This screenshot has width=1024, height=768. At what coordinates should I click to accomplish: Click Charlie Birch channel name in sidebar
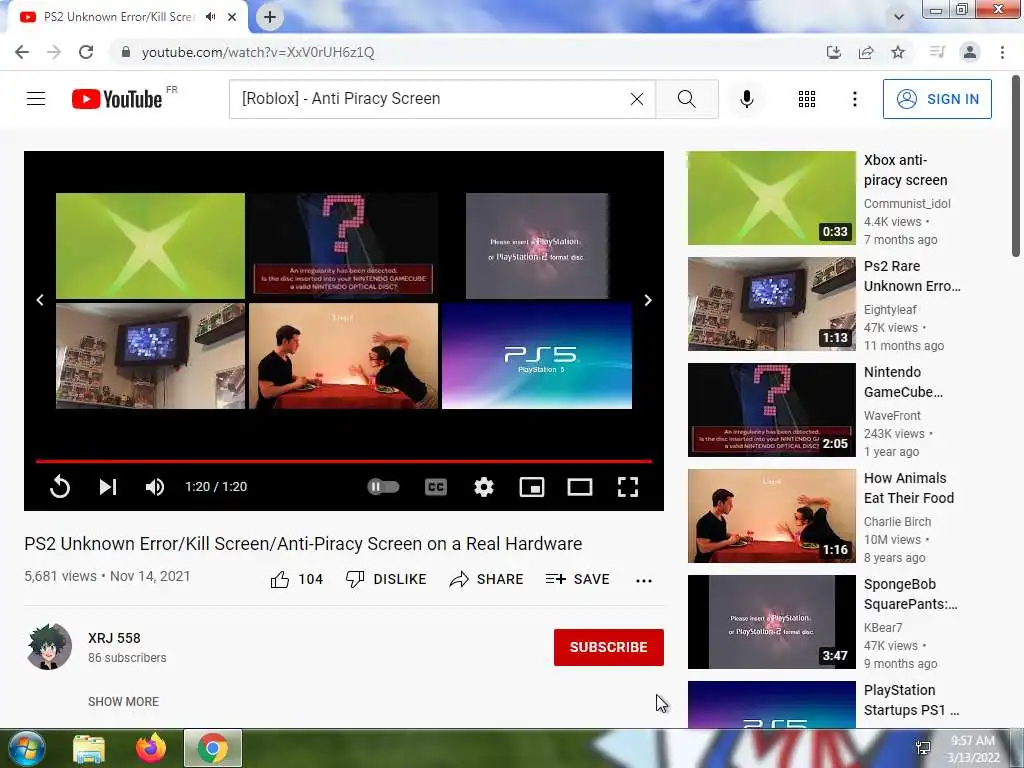tap(897, 522)
